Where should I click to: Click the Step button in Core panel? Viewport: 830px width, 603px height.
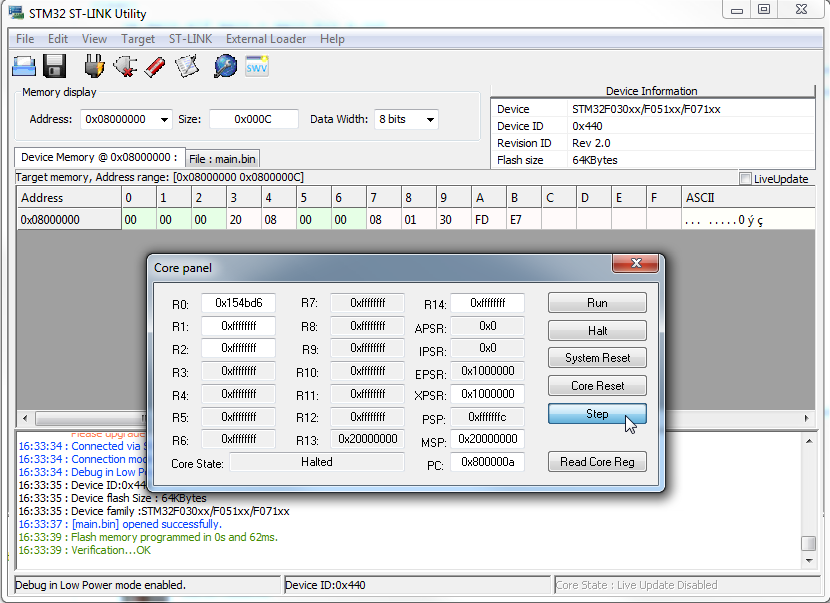coord(597,414)
